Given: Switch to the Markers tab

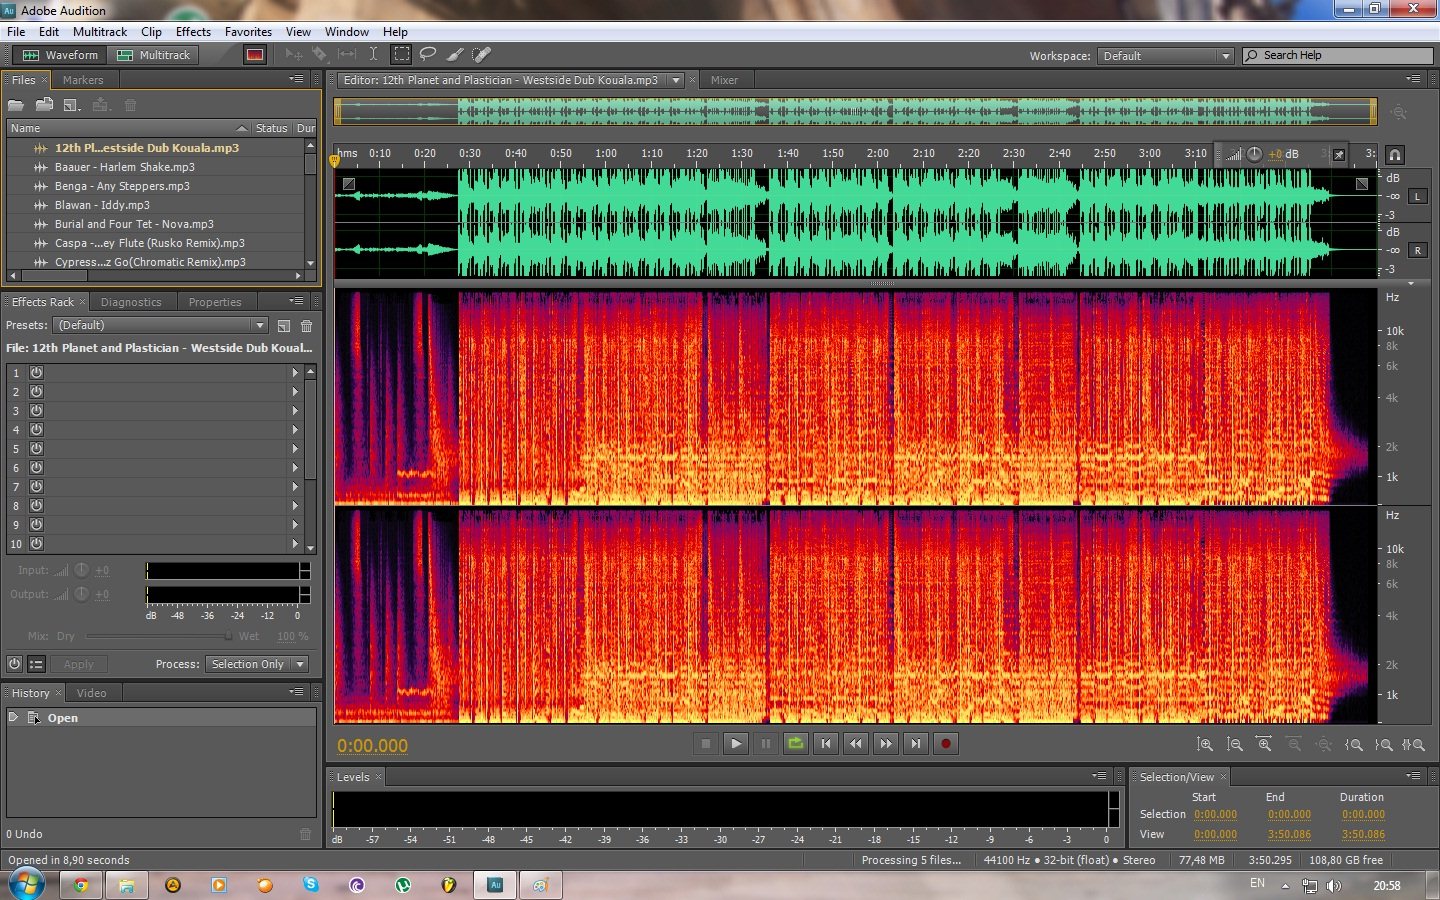Looking at the screenshot, I should pyautogui.click(x=83, y=80).
